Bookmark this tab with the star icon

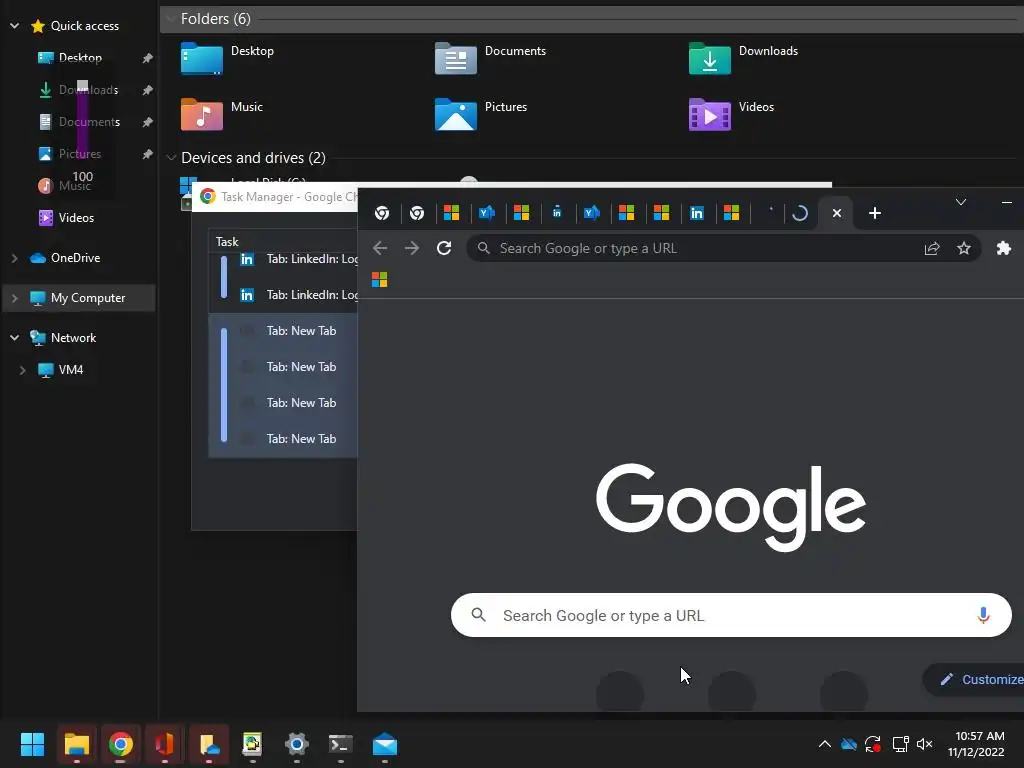coord(964,248)
